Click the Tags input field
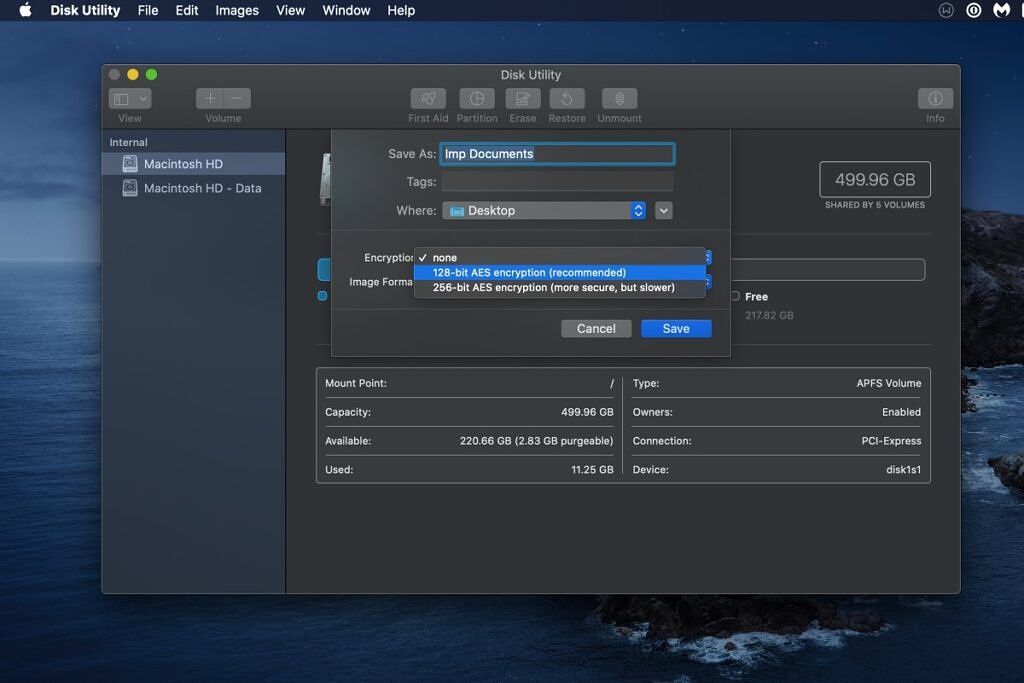Viewport: 1024px width, 683px height. tap(557, 182)
